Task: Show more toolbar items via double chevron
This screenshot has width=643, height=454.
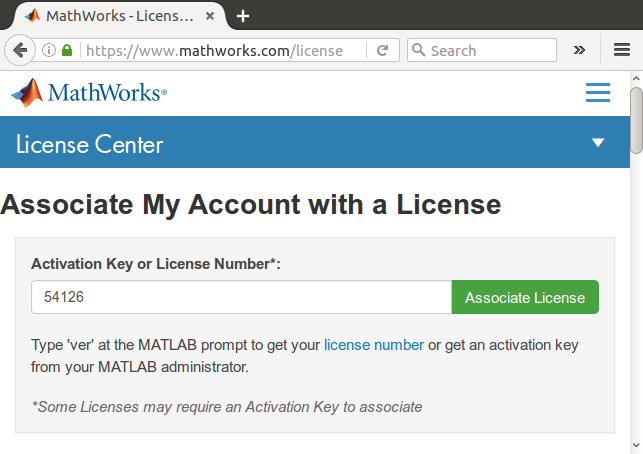Action: (x=579, y=50)
